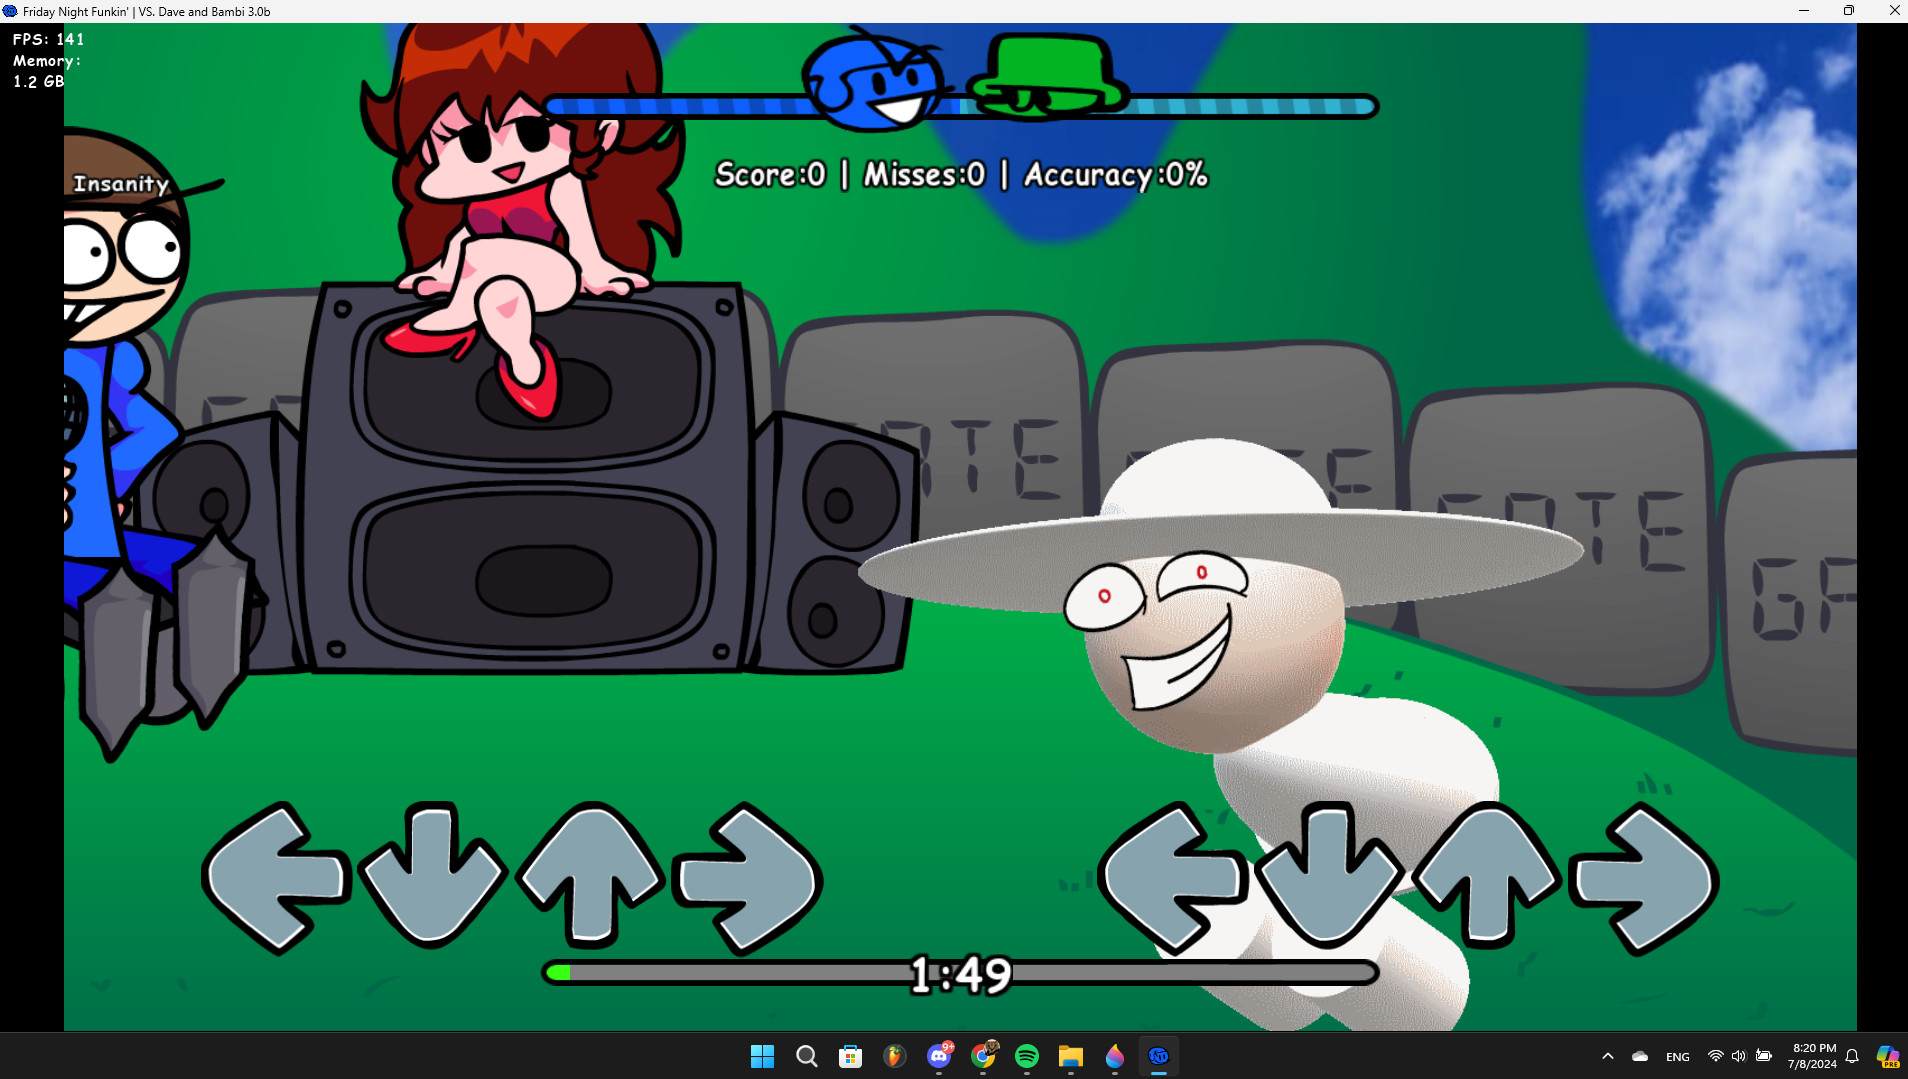Viewport: 1908px width, 1079px height.
Task: Click the song time progress bar
Action: 960,972
